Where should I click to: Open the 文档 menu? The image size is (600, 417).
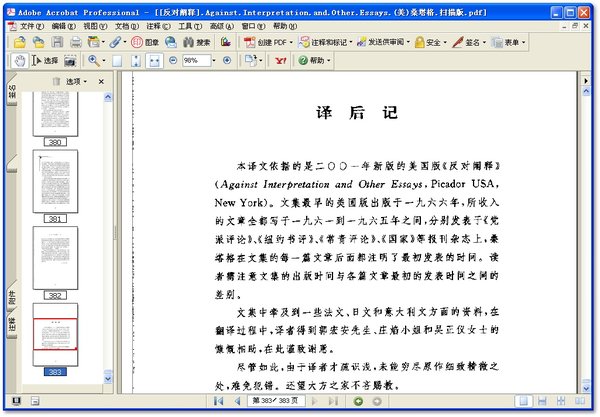coord(127,26)
